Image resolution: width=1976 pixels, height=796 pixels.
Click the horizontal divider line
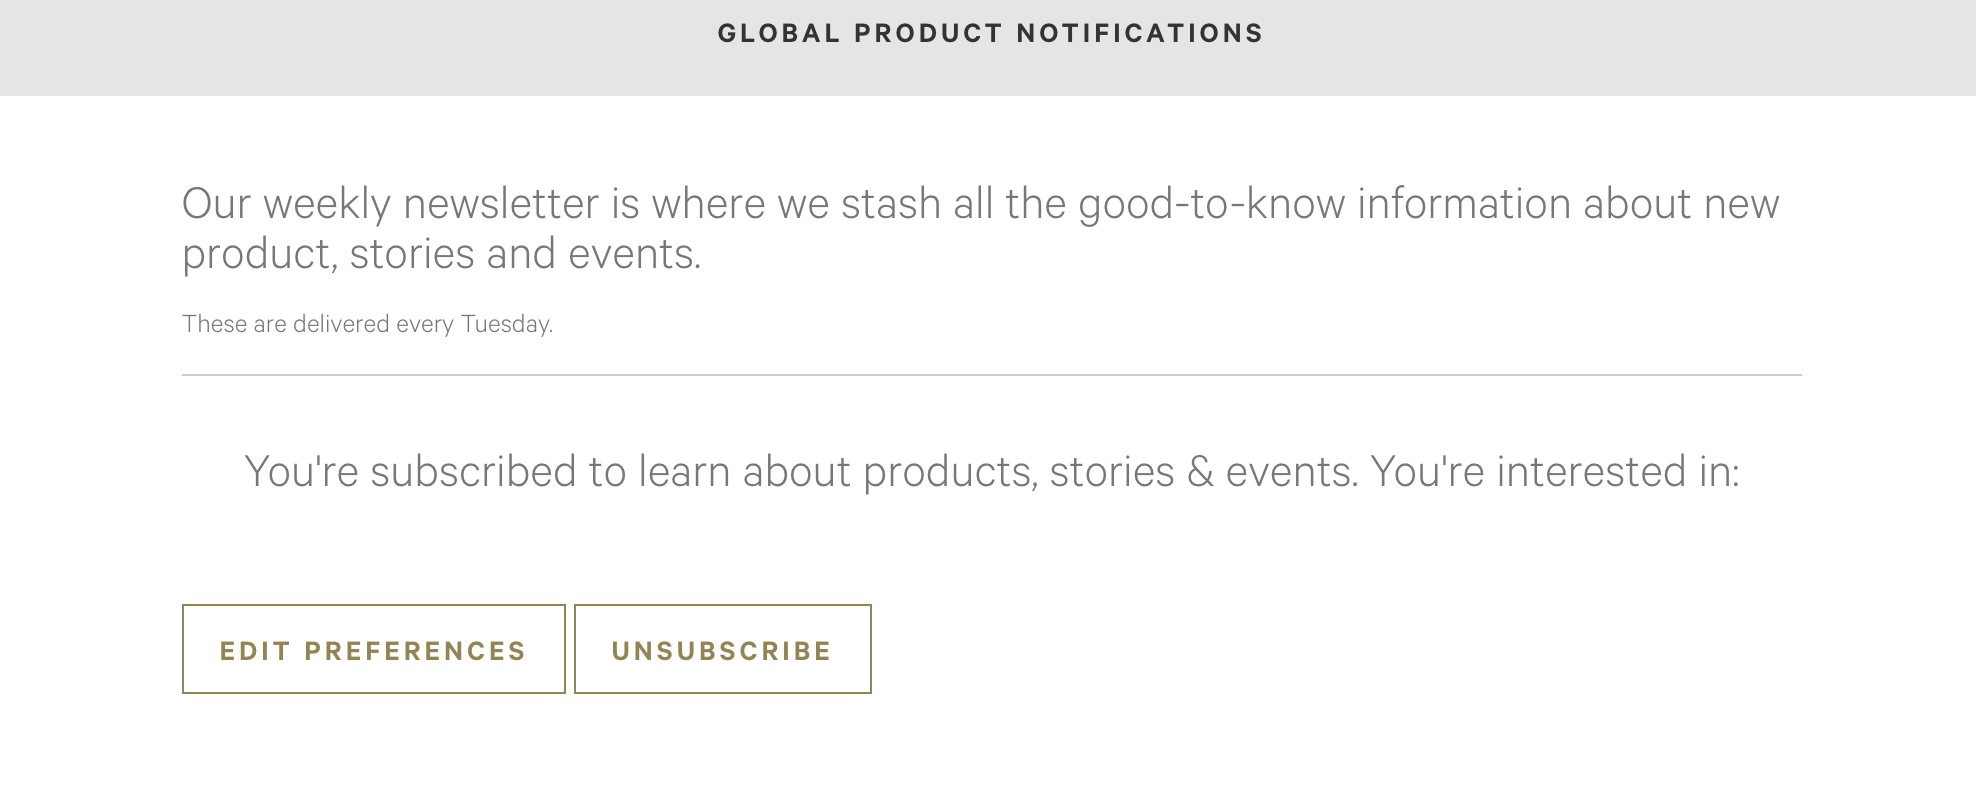coord(991,375)
